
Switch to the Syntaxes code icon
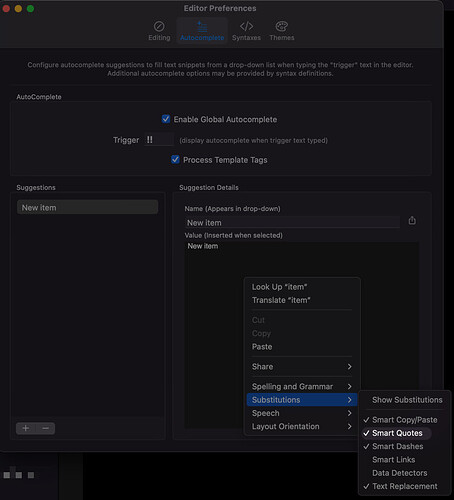coord(246,26)
